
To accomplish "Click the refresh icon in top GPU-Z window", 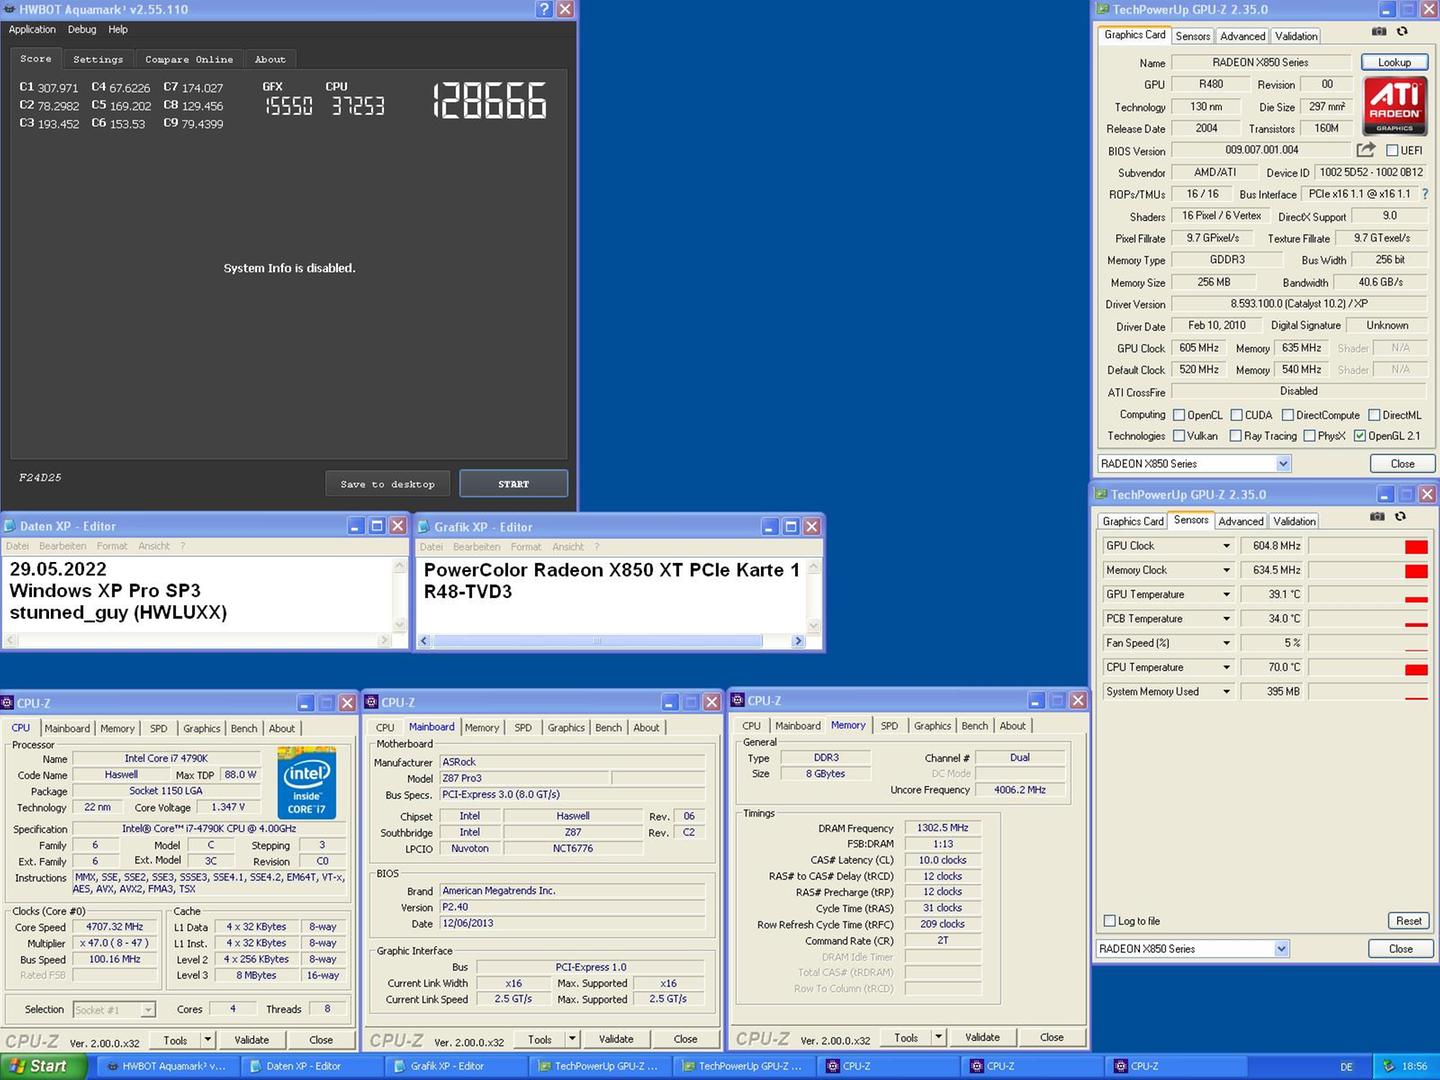I will pos(1402,32).
